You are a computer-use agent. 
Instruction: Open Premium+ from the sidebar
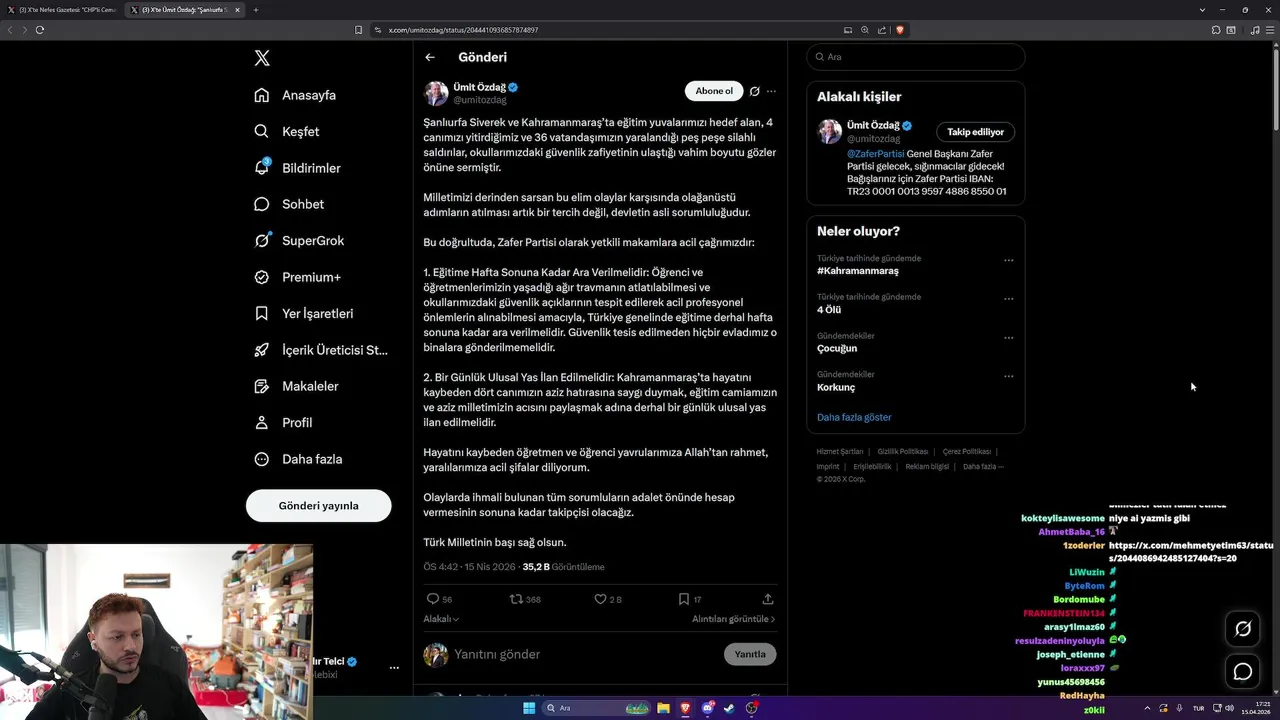point(297,277)
